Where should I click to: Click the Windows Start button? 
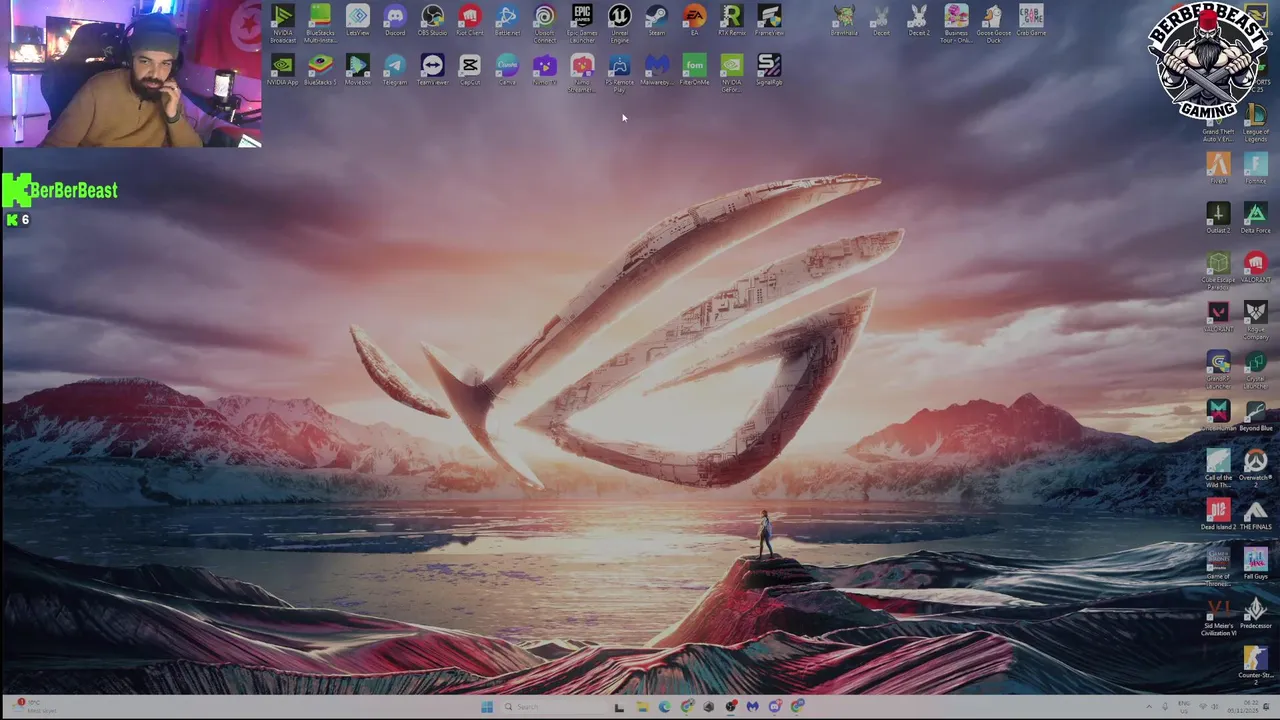[487, 707]
